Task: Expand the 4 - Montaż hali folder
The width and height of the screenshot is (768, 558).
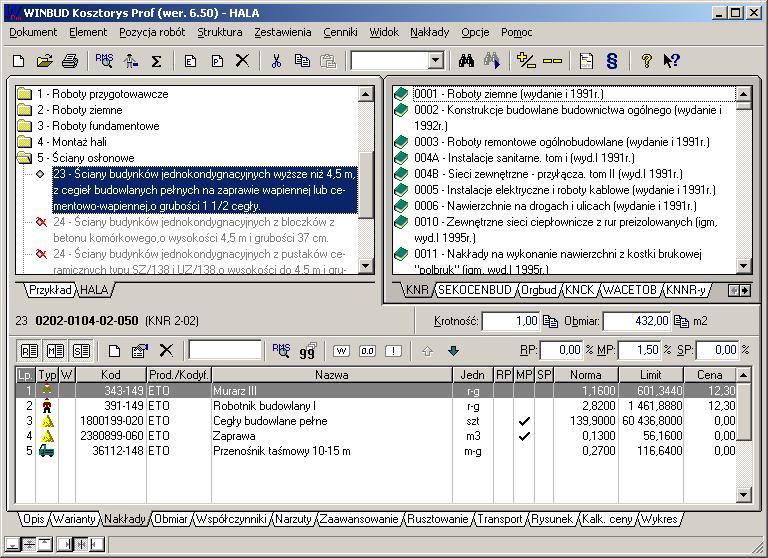Action: pos(24,142)
